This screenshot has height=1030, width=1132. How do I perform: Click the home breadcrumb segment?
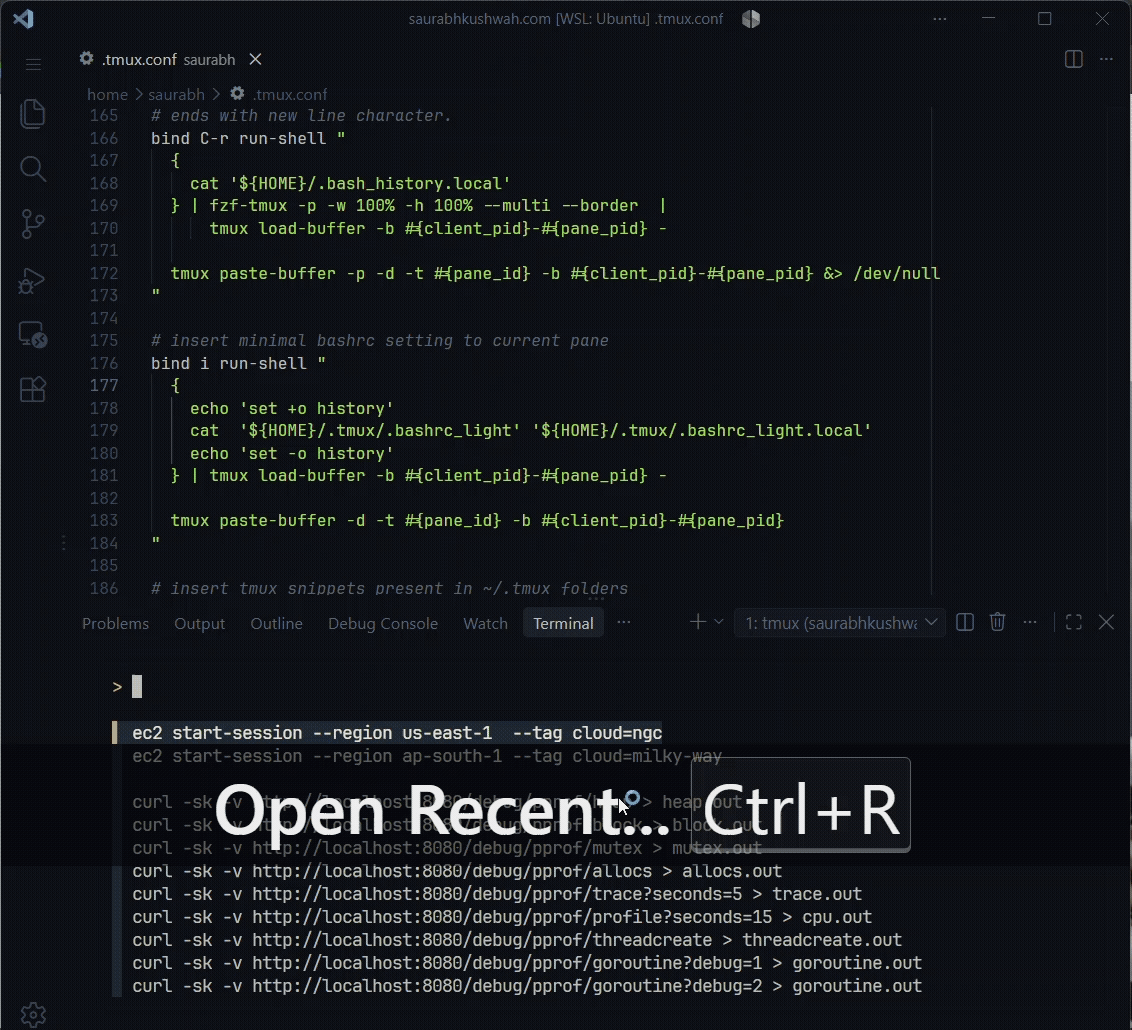[107, 95]
